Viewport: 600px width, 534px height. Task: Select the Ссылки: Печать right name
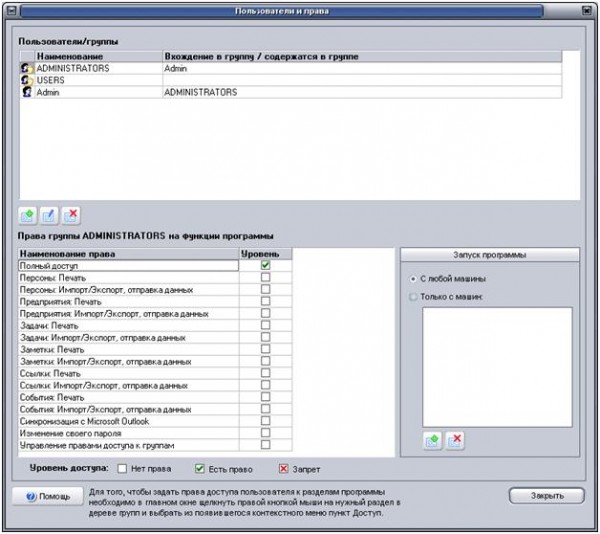50,373
